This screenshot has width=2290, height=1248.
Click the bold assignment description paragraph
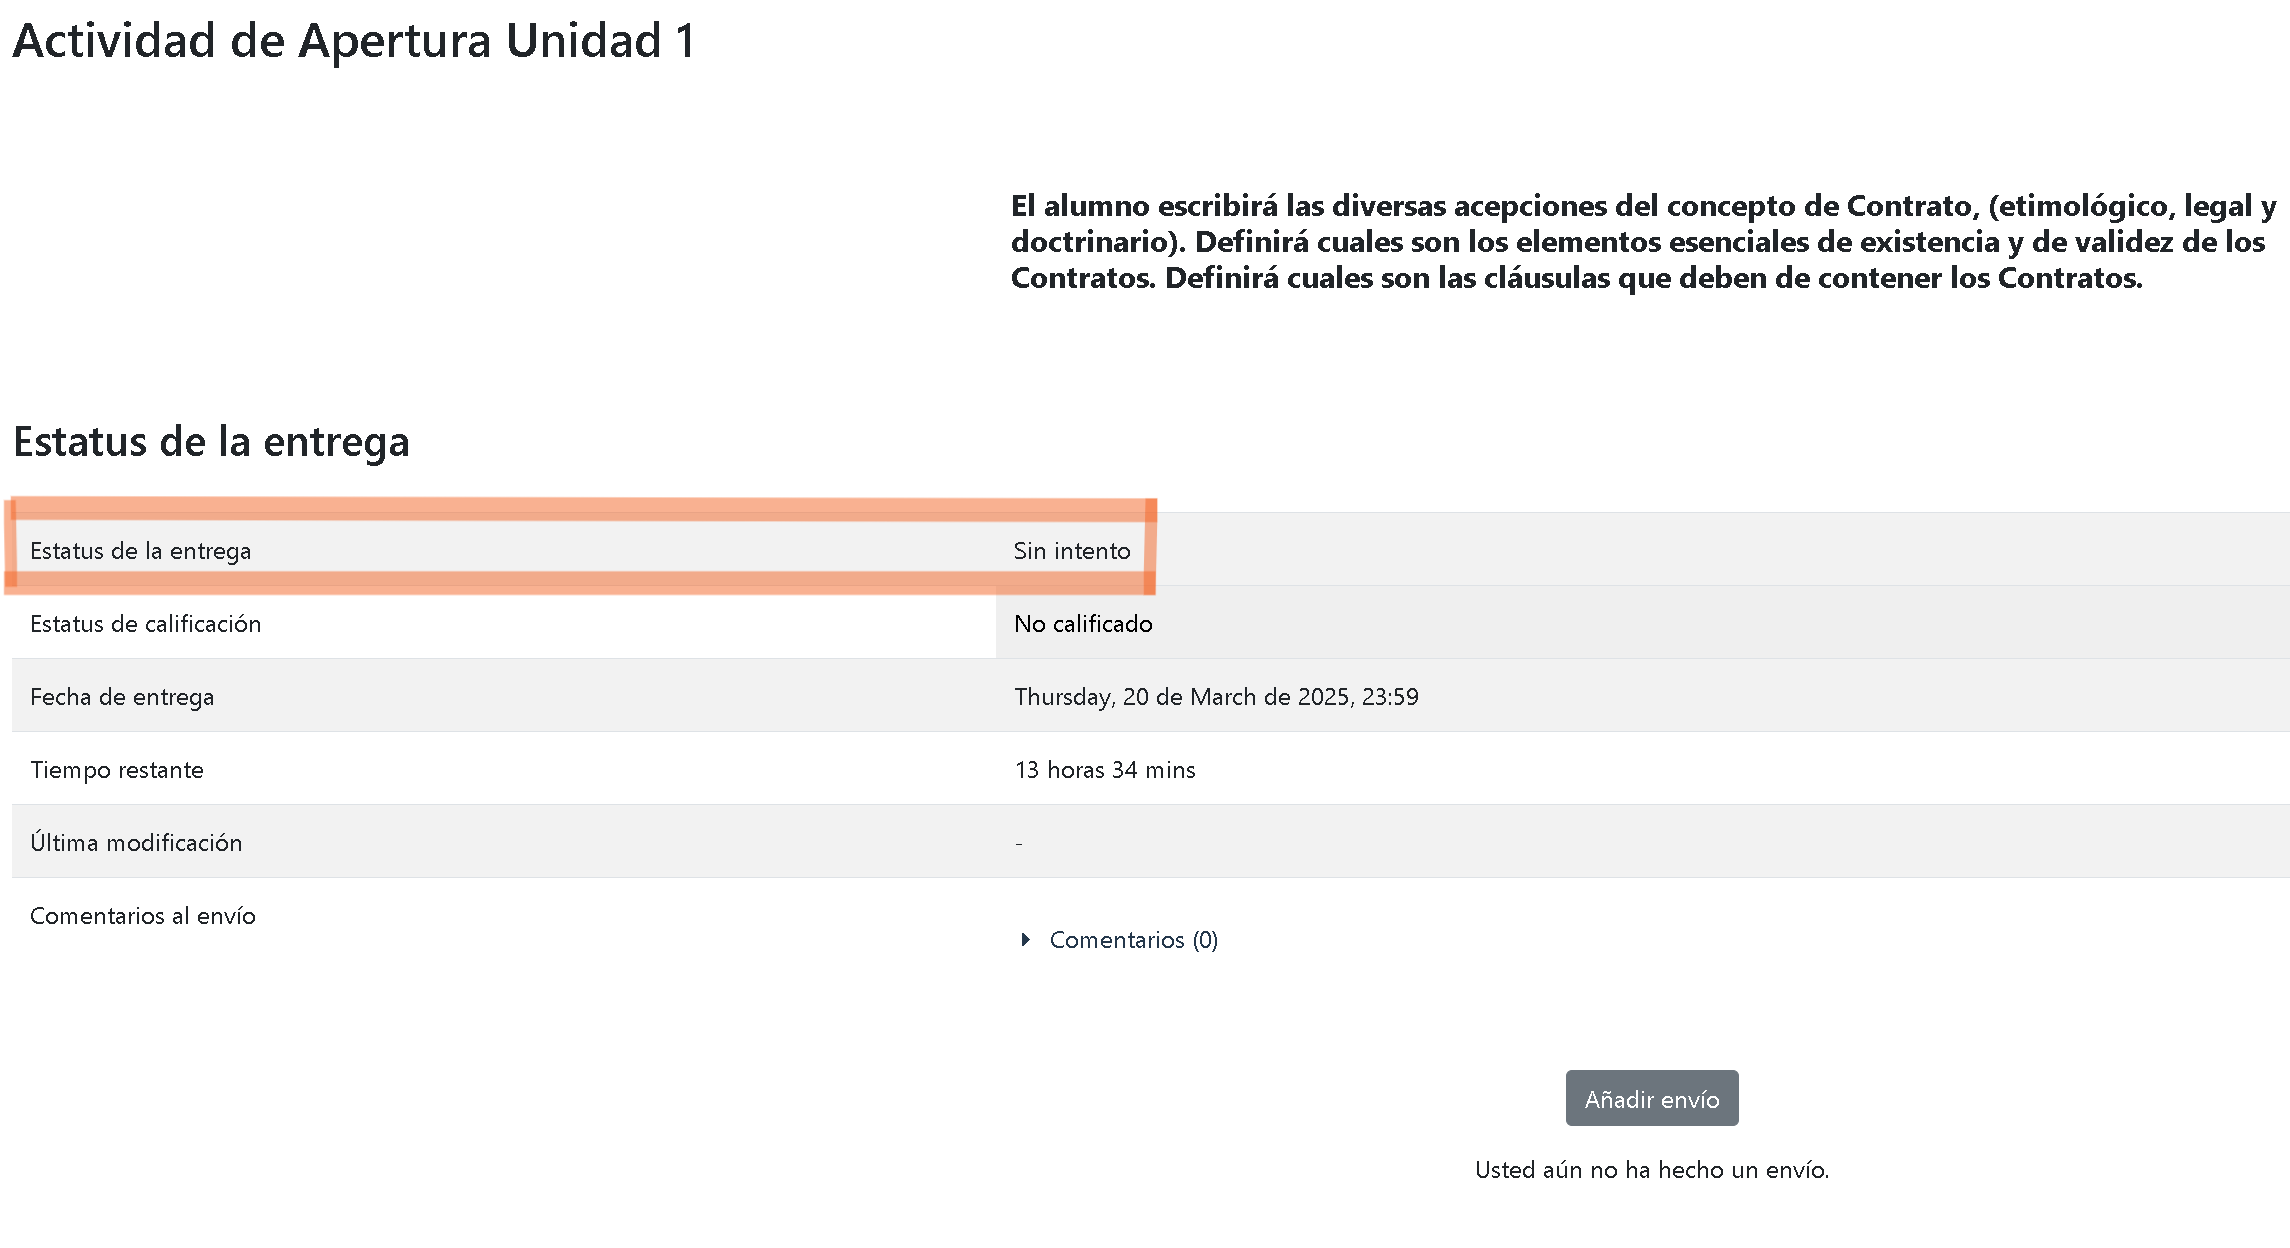[1643, 242]
